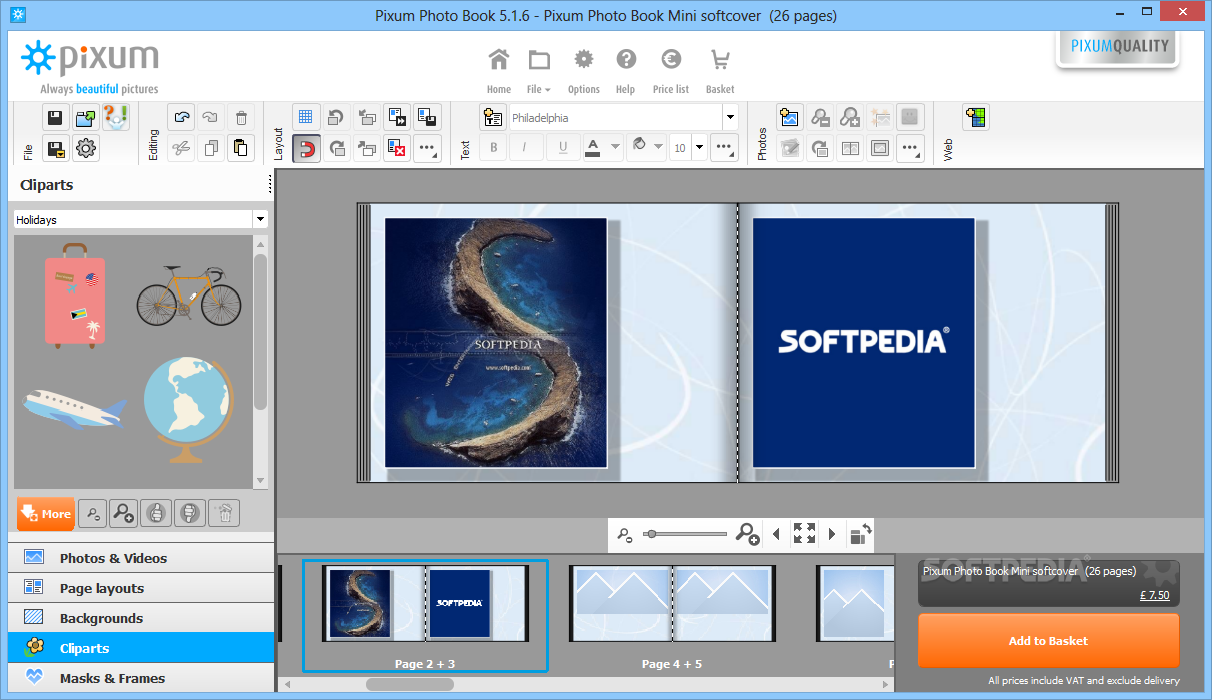Rotate object clockwise in Layout group
Viewport: 1212px width, 700px height.
[x=337, y=149]
